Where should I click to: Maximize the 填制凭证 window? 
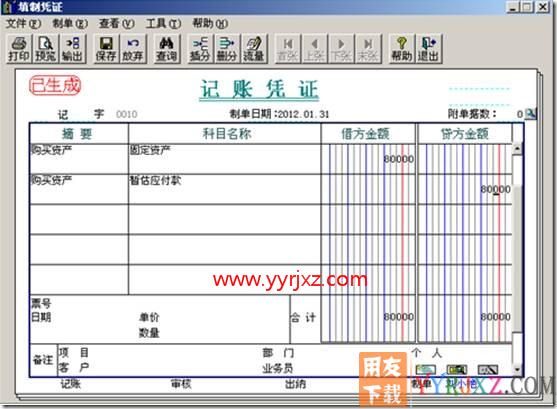528,7
